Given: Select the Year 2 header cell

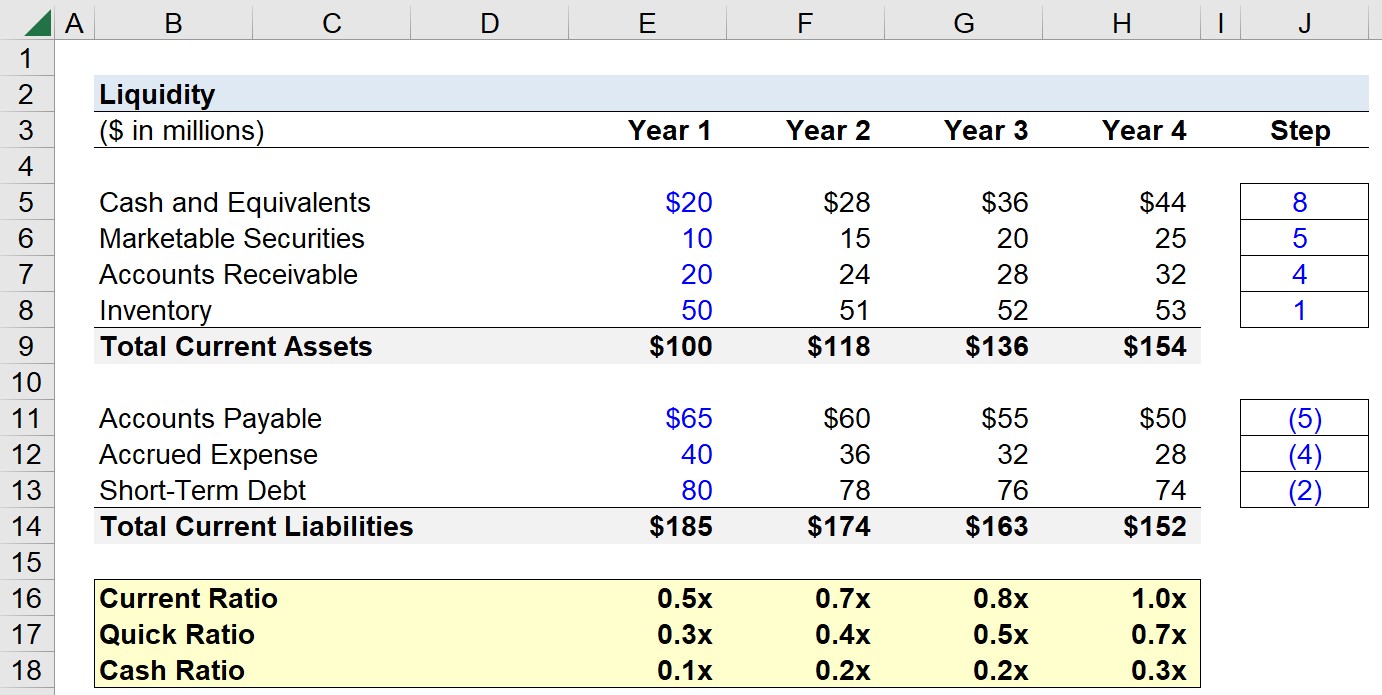Looking at the screenshot, I should click(828, 131).
